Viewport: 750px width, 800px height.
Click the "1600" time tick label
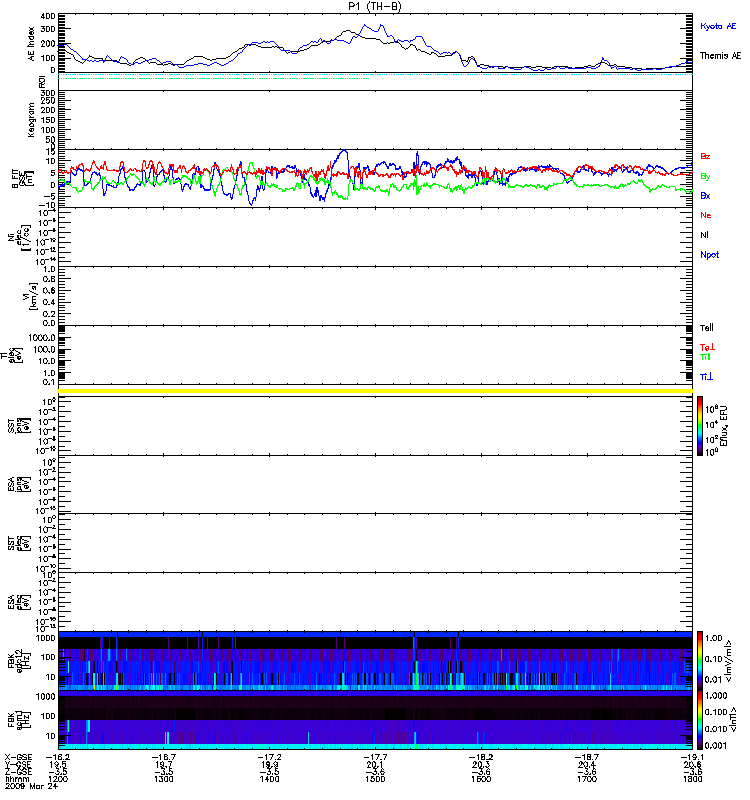click(481, 779)
